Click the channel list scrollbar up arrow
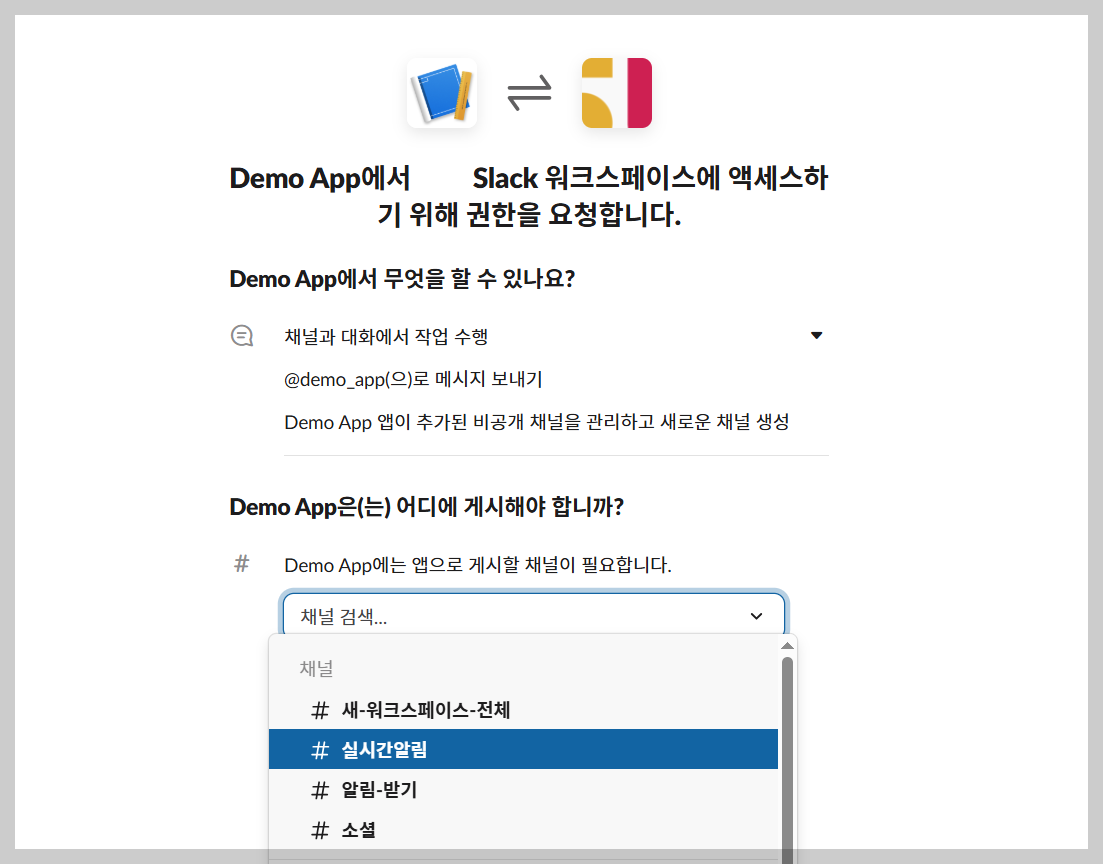Viewport: 1103px width, 864px height. tap(788, 645)
